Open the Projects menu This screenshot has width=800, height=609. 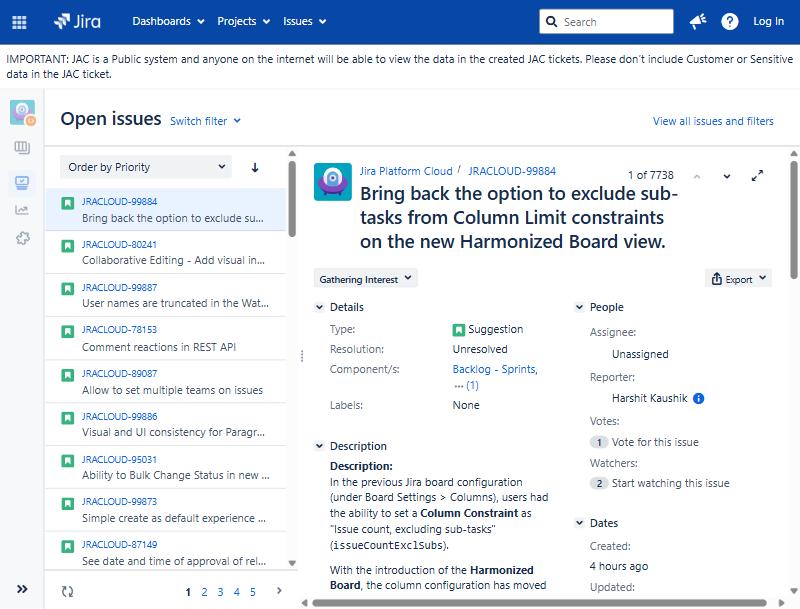[243, 21]
